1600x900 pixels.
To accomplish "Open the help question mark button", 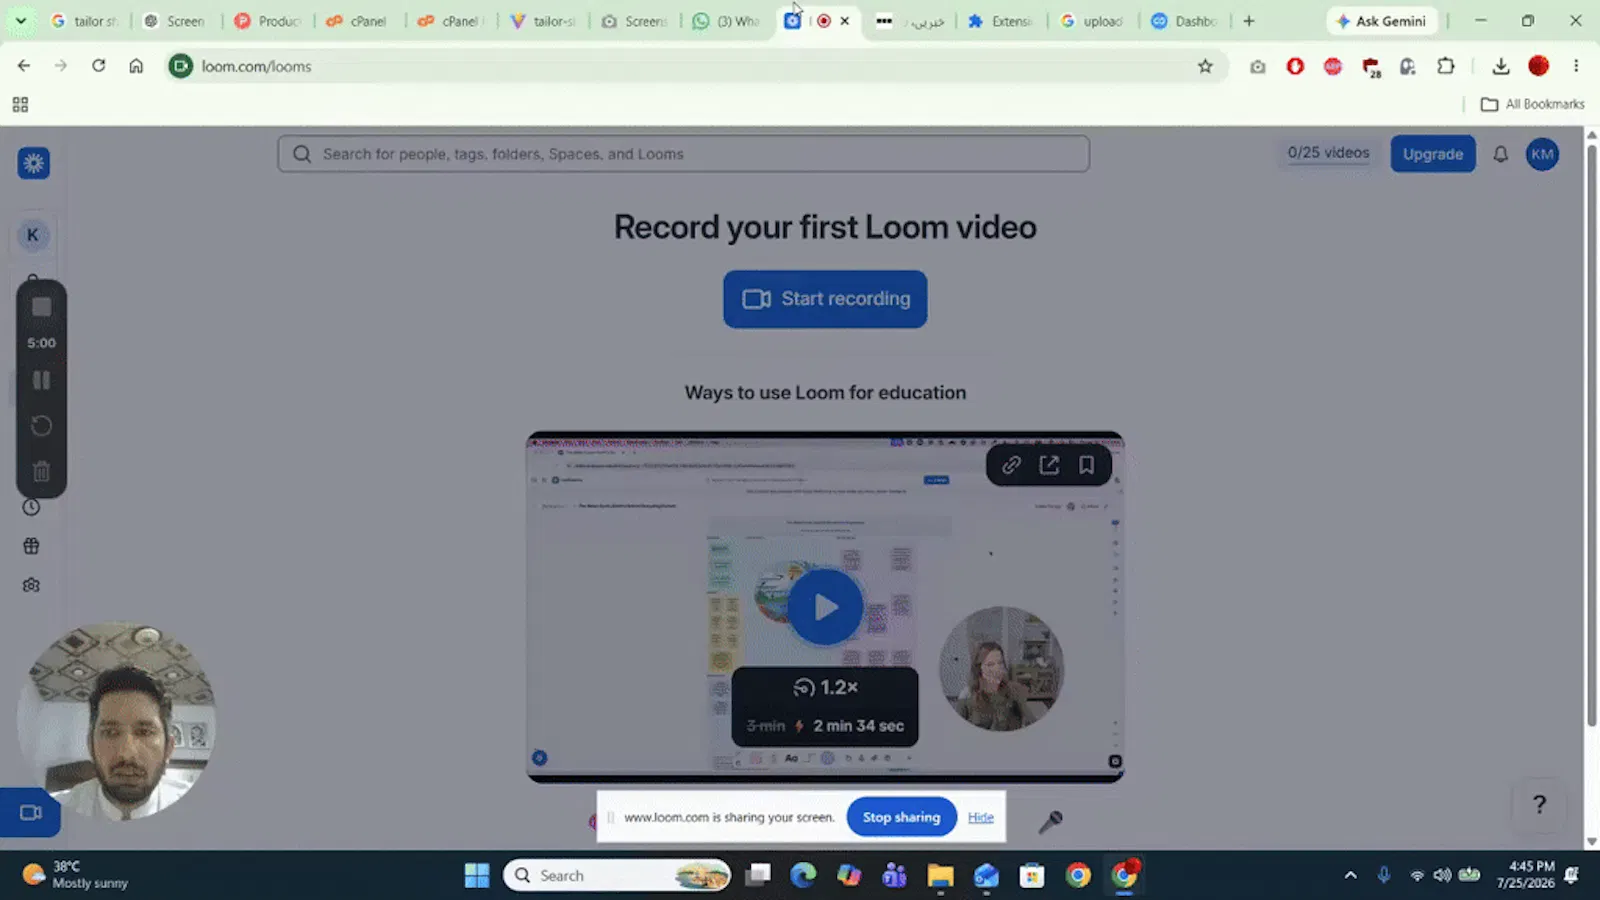I will click(x=1539, y=804).
